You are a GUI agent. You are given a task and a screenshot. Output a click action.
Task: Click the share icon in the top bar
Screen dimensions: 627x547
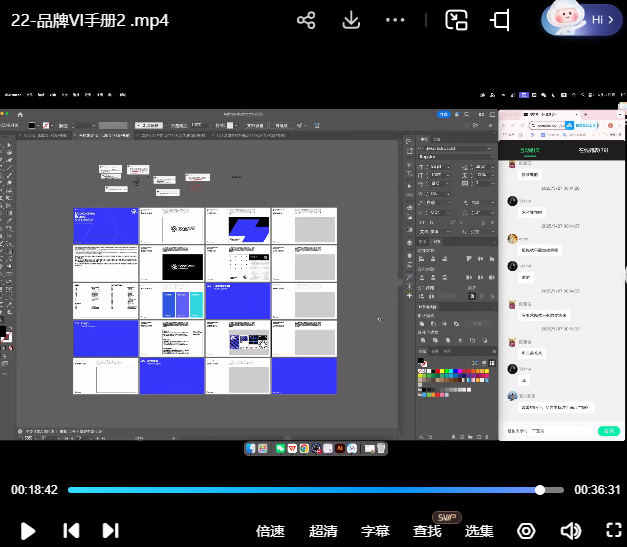pyautogui.click(x=307, y=20)
